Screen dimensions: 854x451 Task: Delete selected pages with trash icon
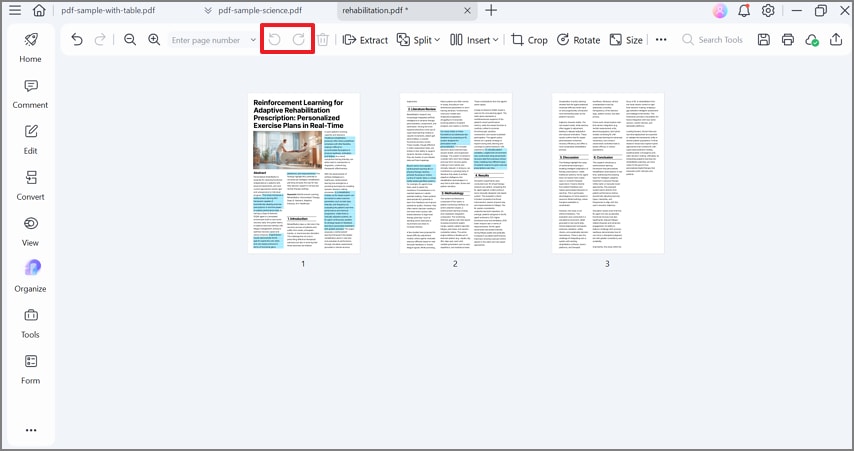coord(323,40)
